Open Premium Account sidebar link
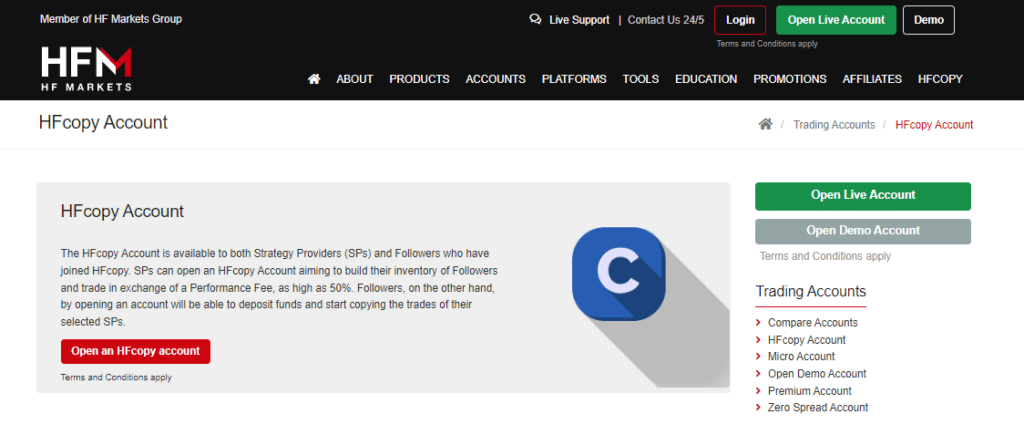This screenshot has height=435, width=1024. click(810, 391)
